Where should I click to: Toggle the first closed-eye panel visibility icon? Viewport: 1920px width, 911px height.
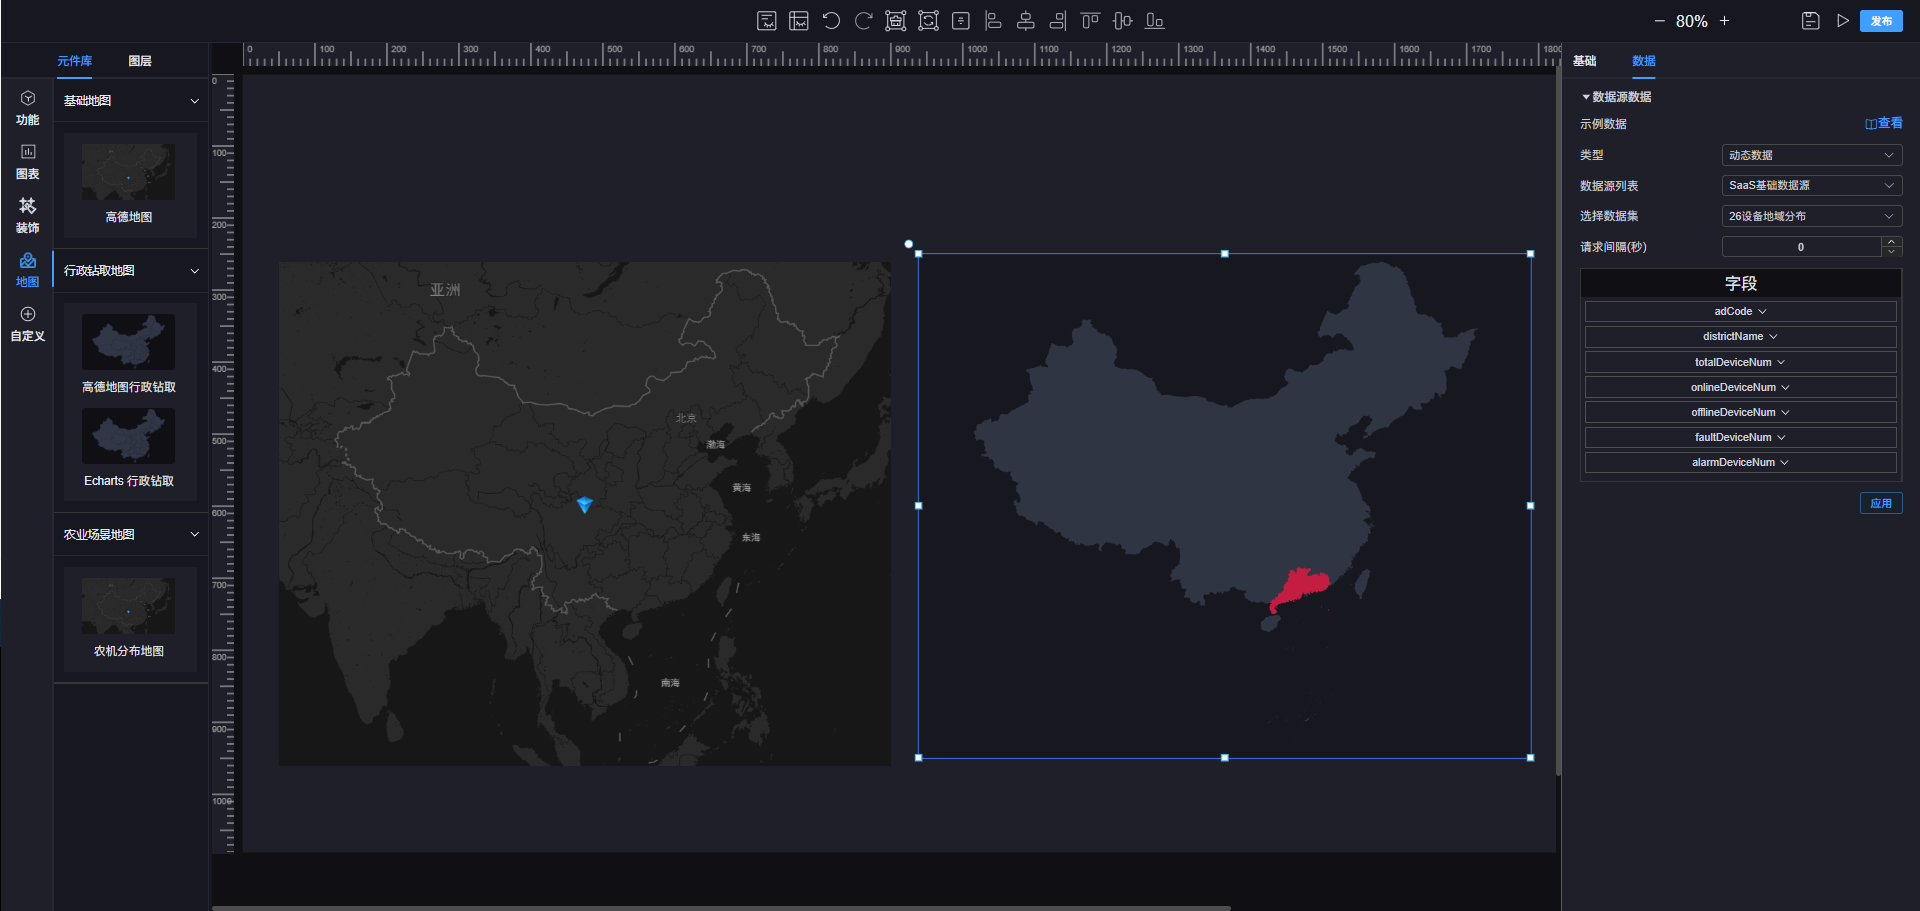click(767, 21)
